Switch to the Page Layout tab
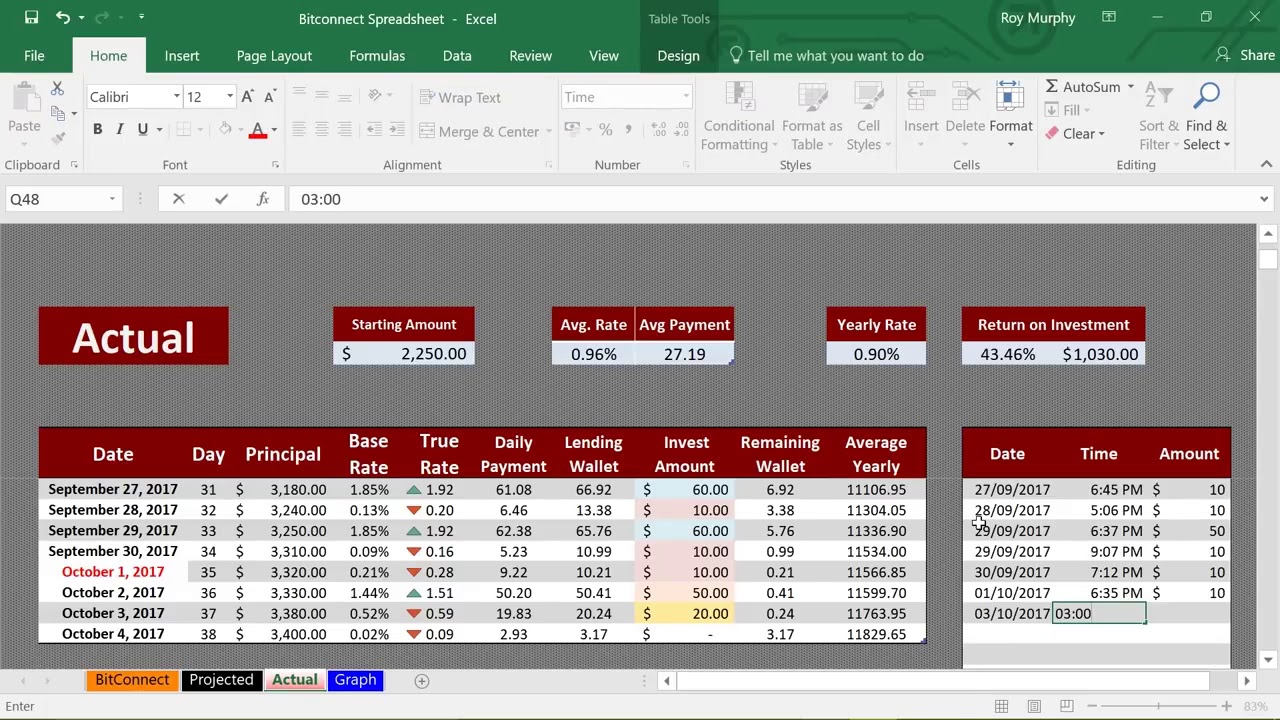The width and height of the screenshot is (1280, 720). [x=274, y=56]
